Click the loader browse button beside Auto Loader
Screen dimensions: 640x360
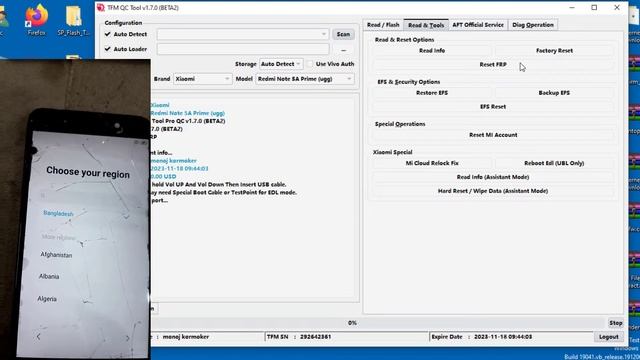pos(343,49)
